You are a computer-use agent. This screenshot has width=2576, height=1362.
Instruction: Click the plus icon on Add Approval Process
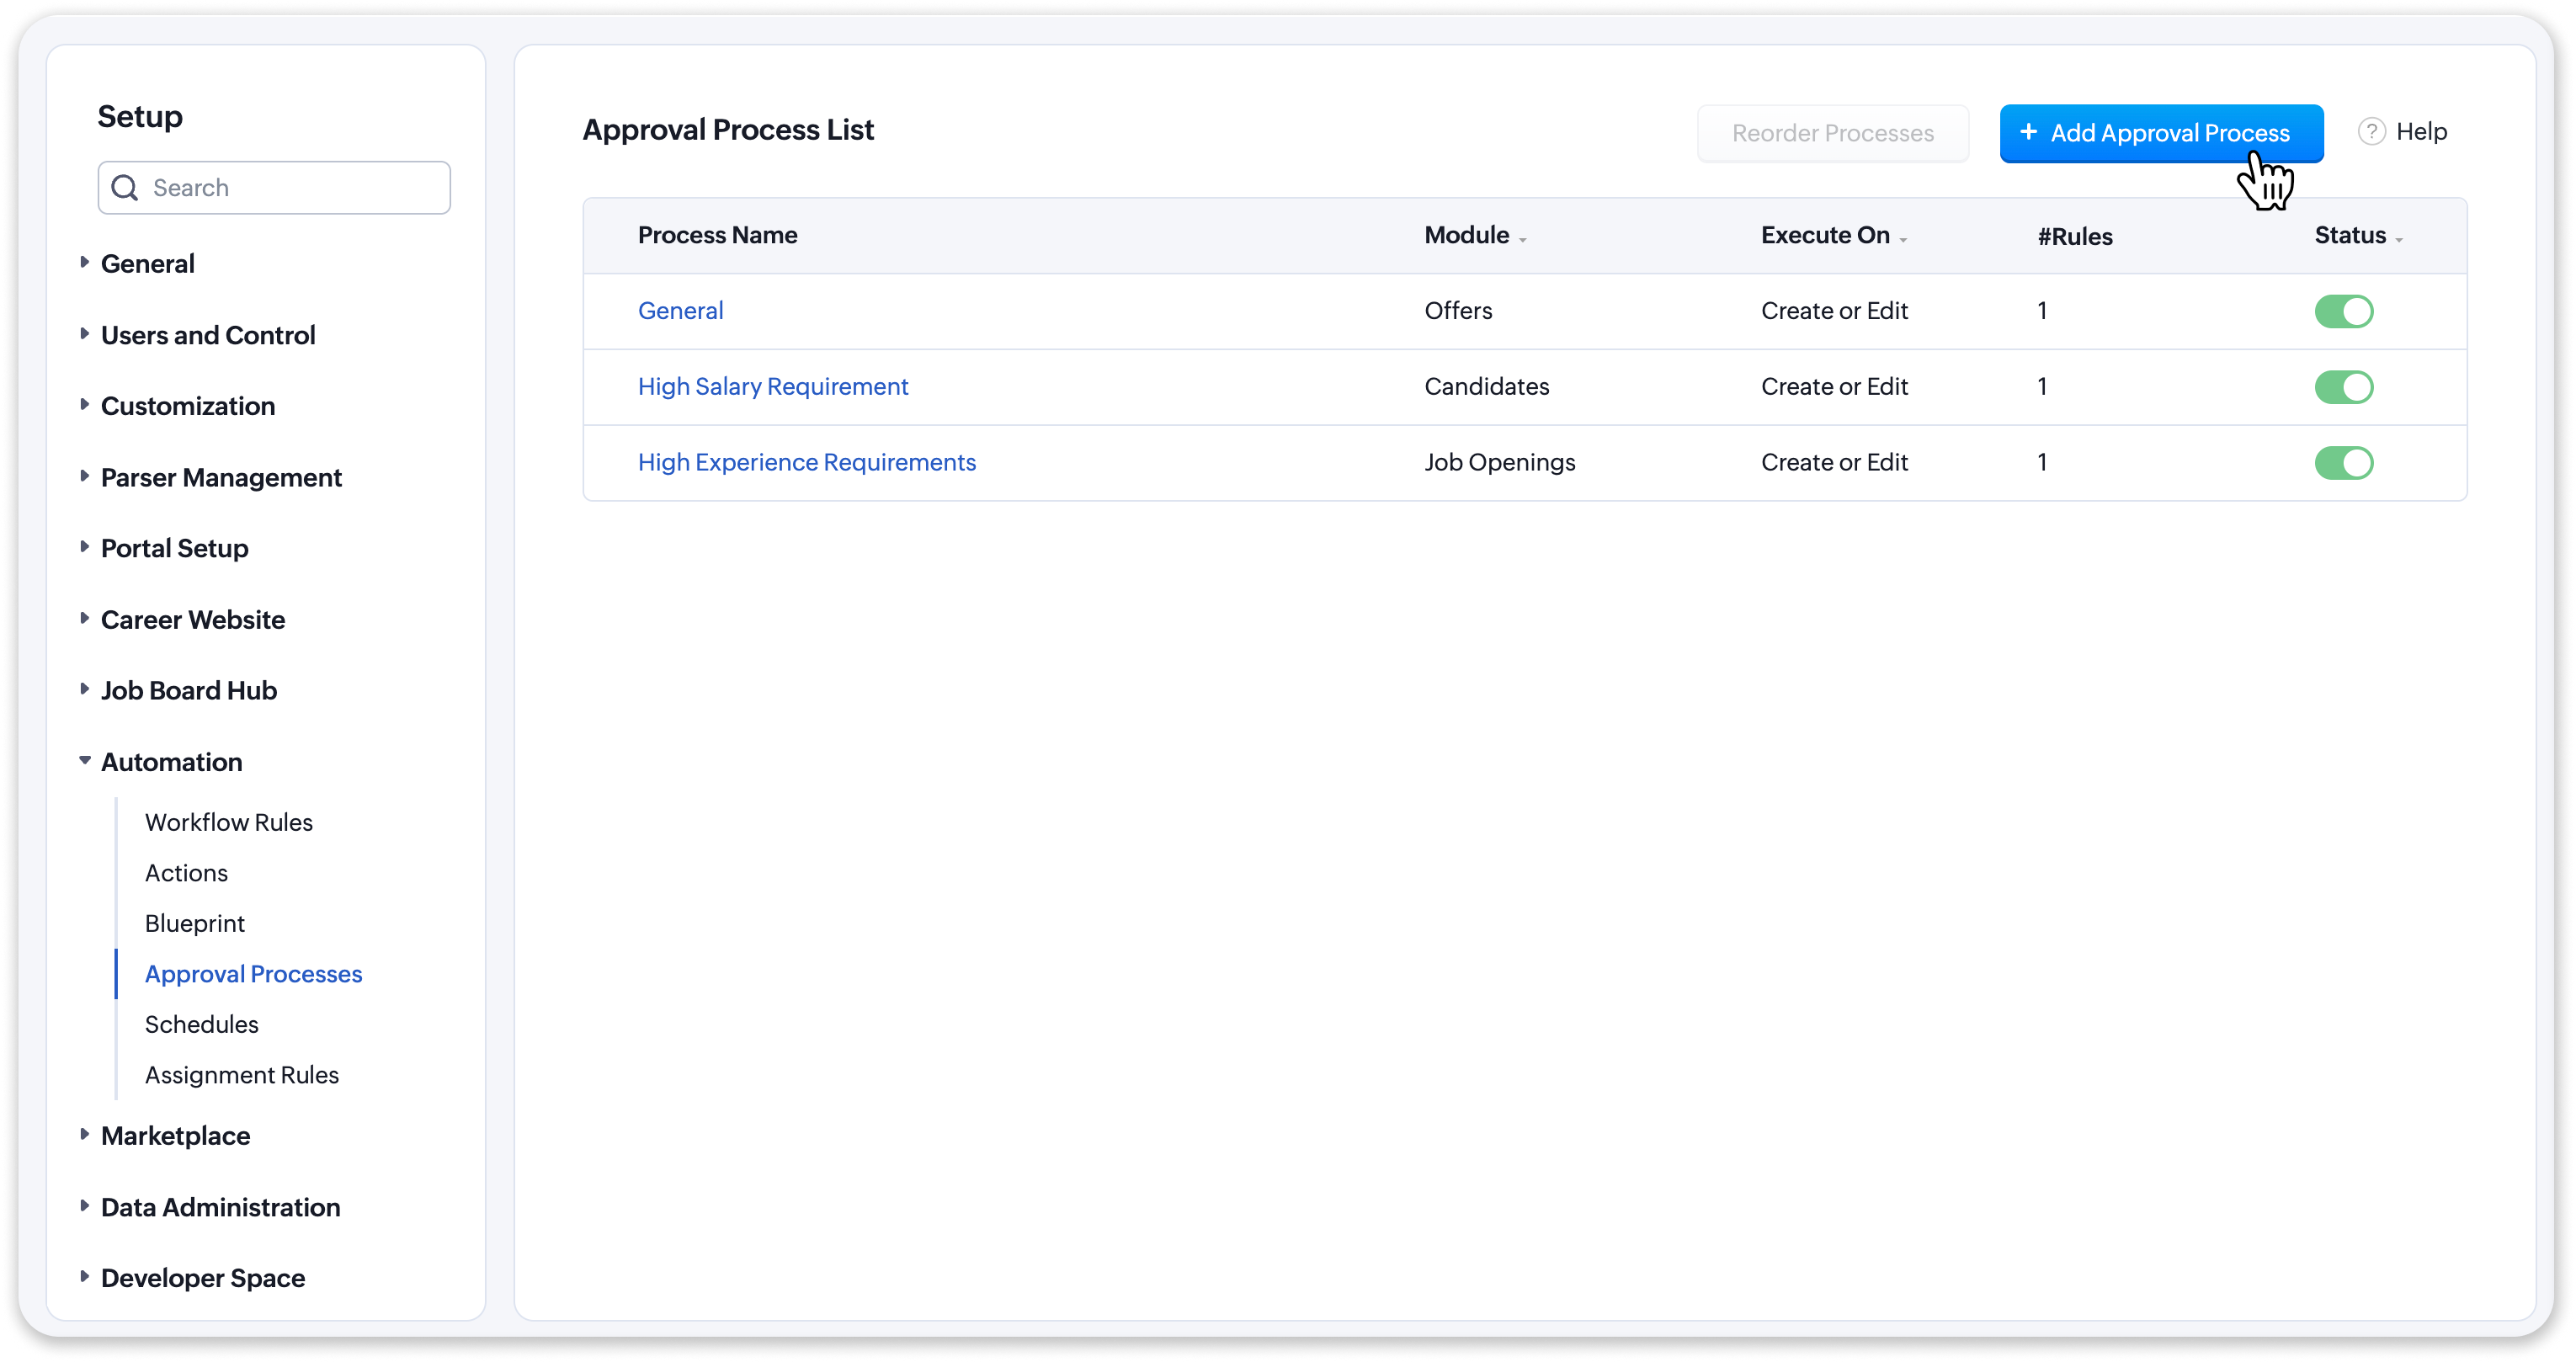(x=2028, y=132)
